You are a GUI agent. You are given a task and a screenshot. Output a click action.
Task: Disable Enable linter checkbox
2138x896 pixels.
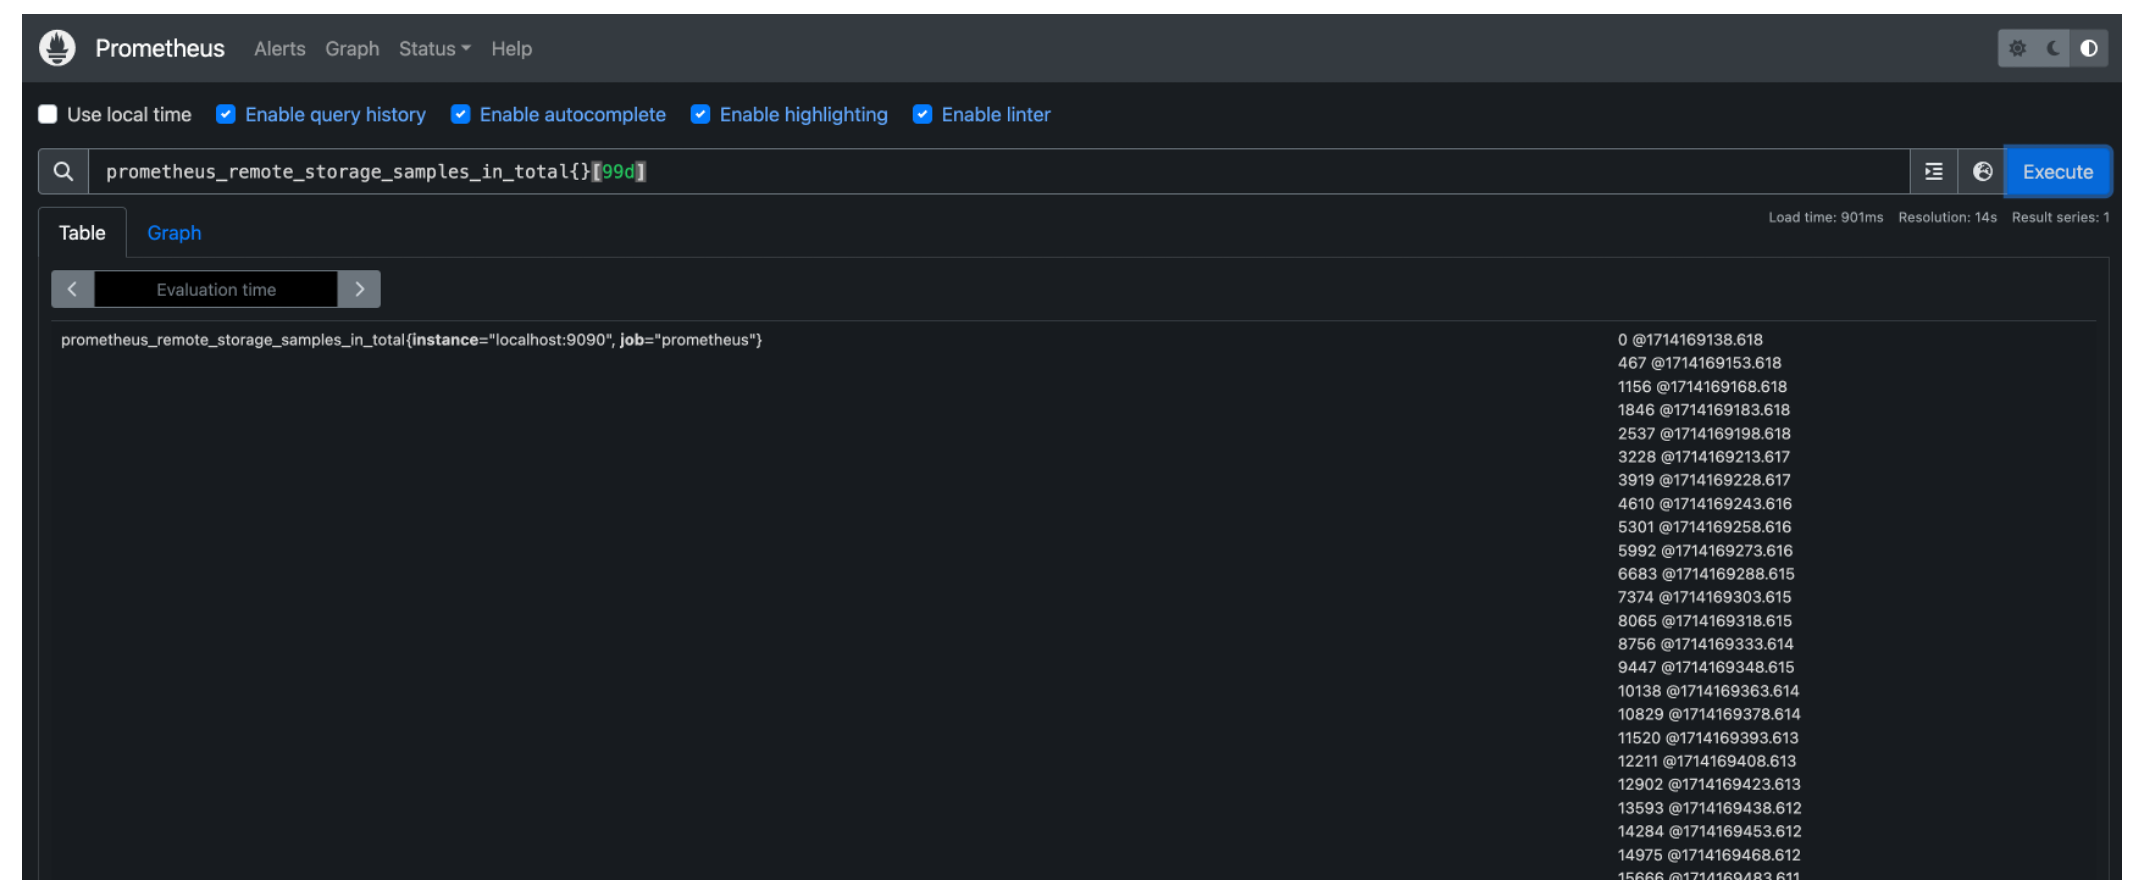pos(922,114)
